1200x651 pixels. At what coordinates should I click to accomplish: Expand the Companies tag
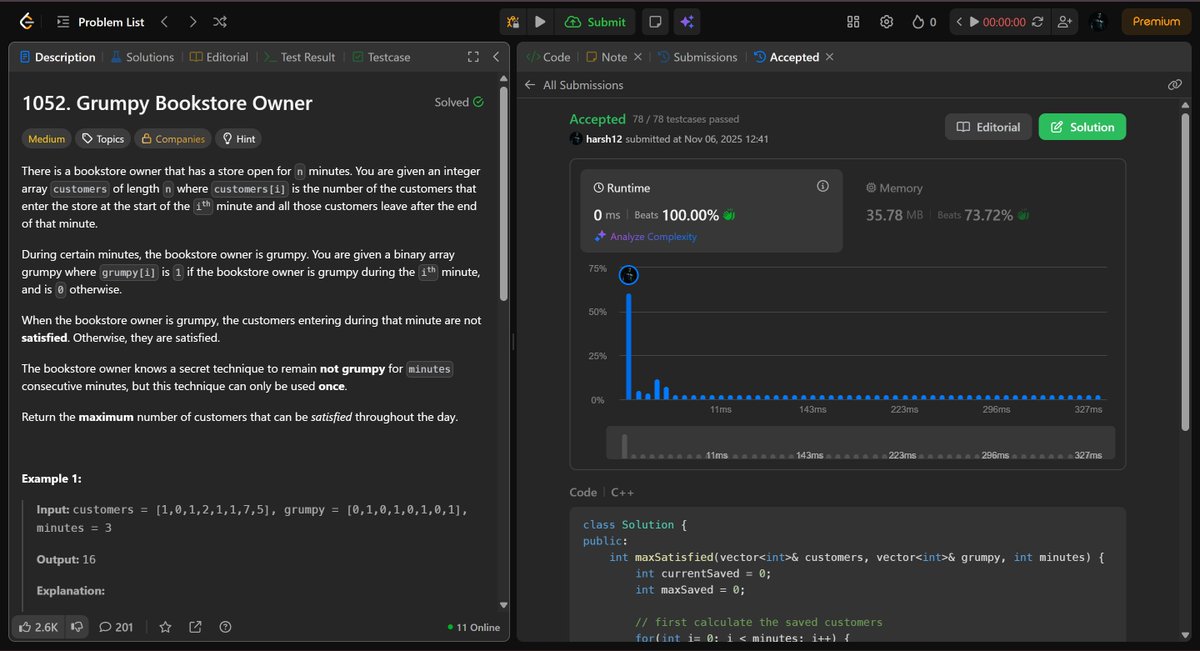[173, 139]
